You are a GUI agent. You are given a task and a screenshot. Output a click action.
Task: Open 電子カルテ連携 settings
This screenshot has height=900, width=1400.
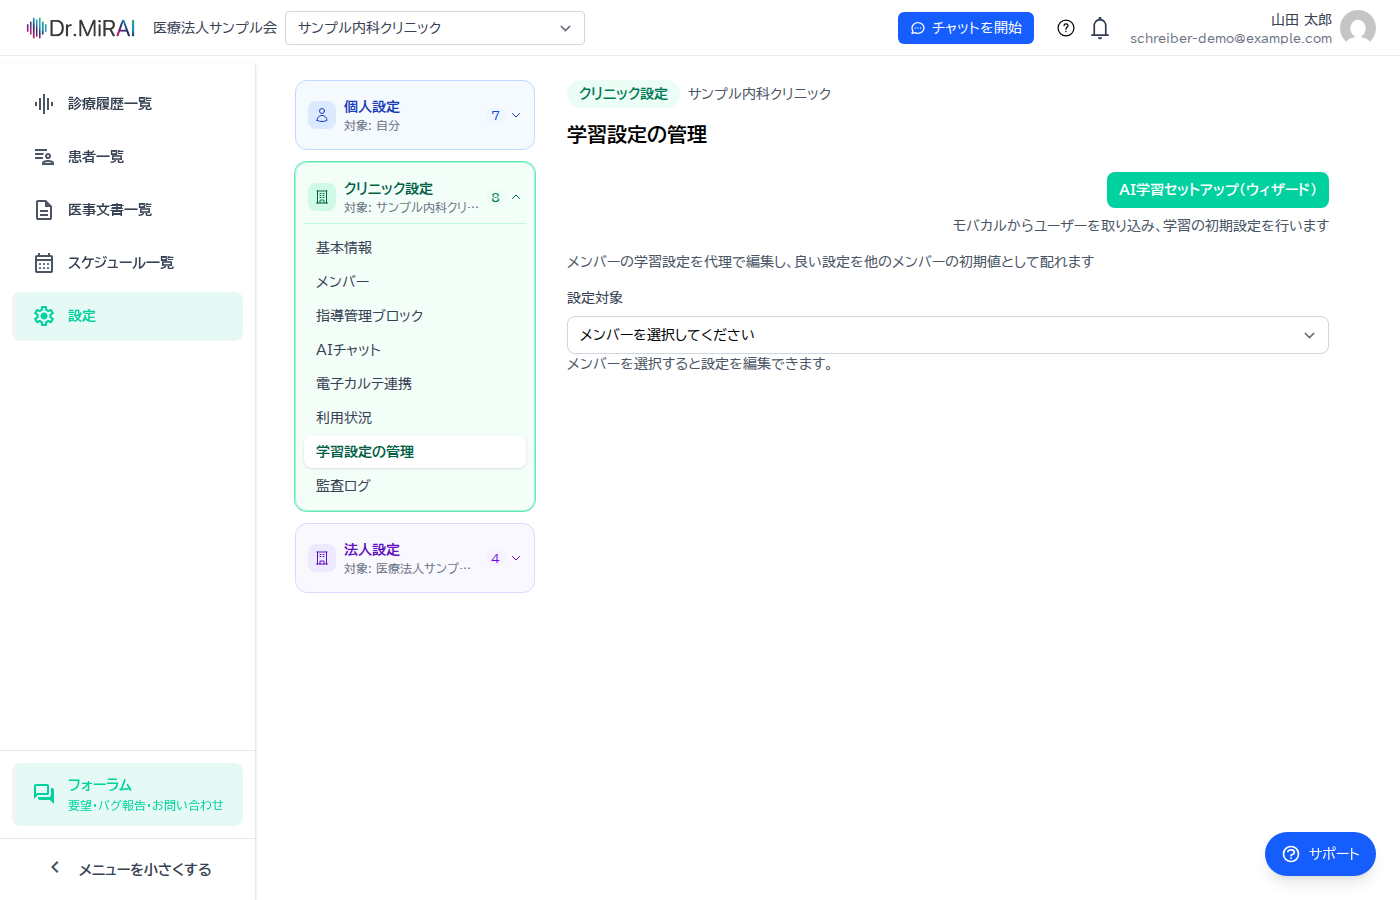click(x=415, y=384)
